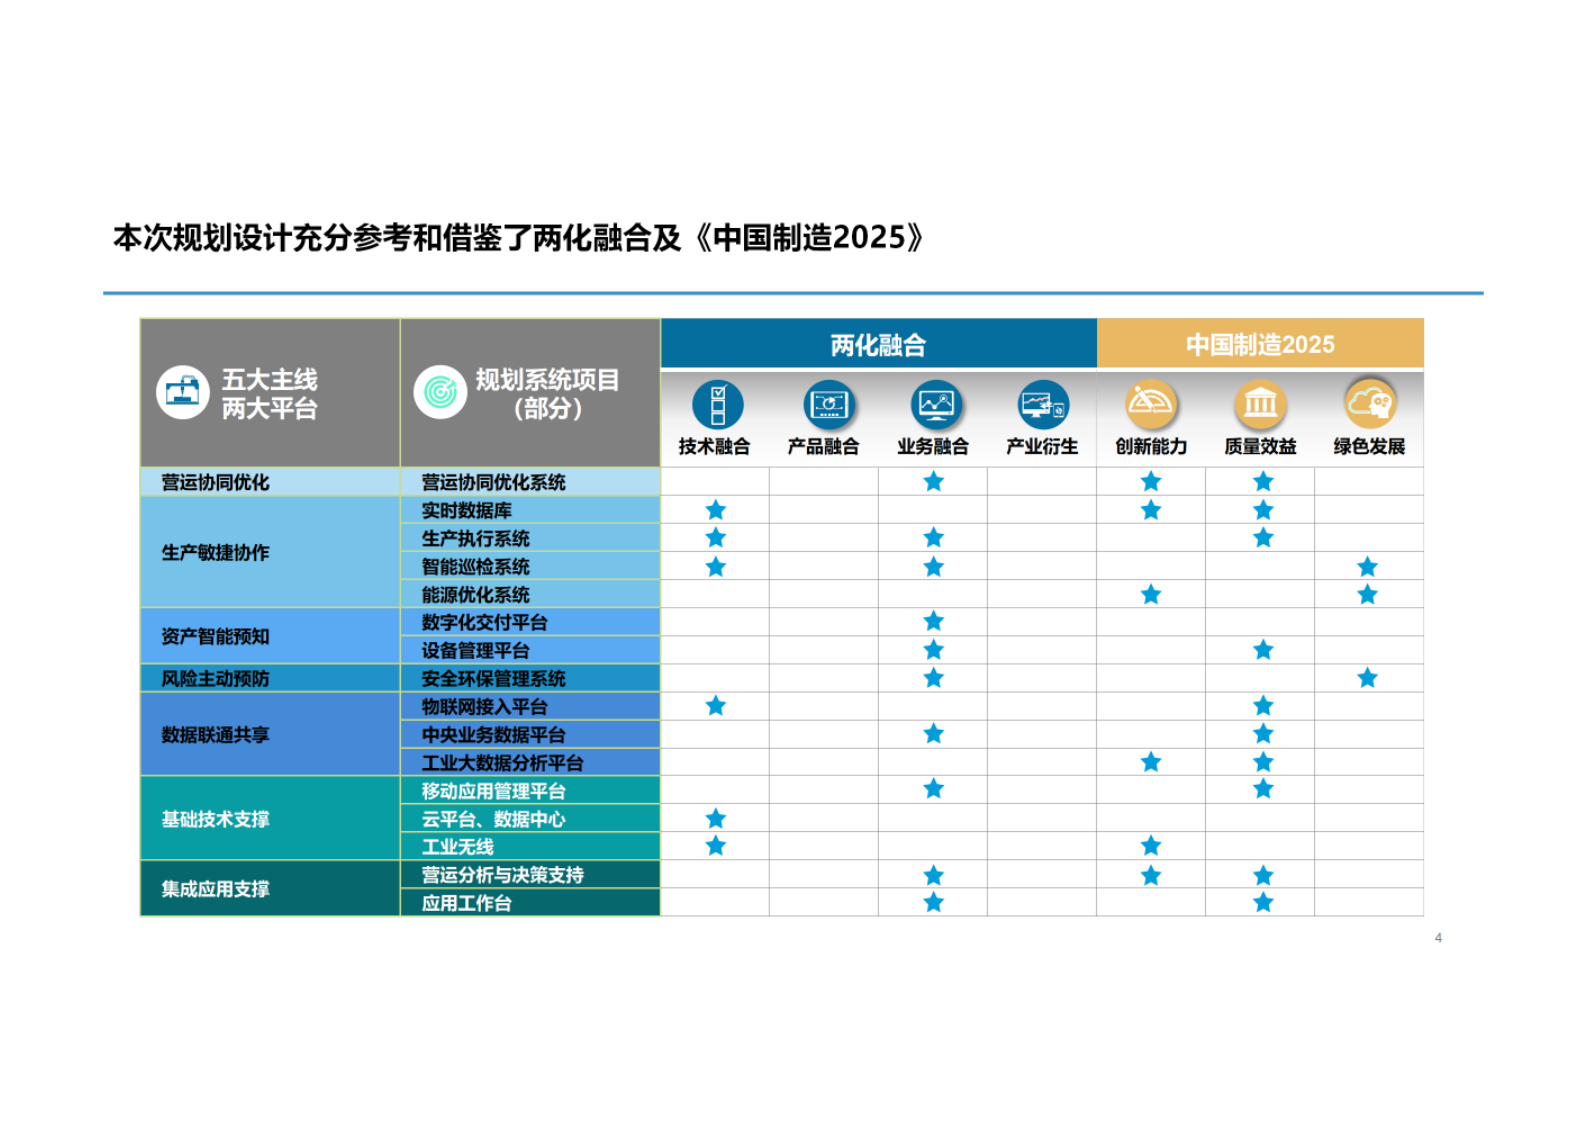Screen dimensions: 1587x1122
Task: Click the 安全环保管理系统 row label
Action: pyautogui.click(x=494, y=679)
